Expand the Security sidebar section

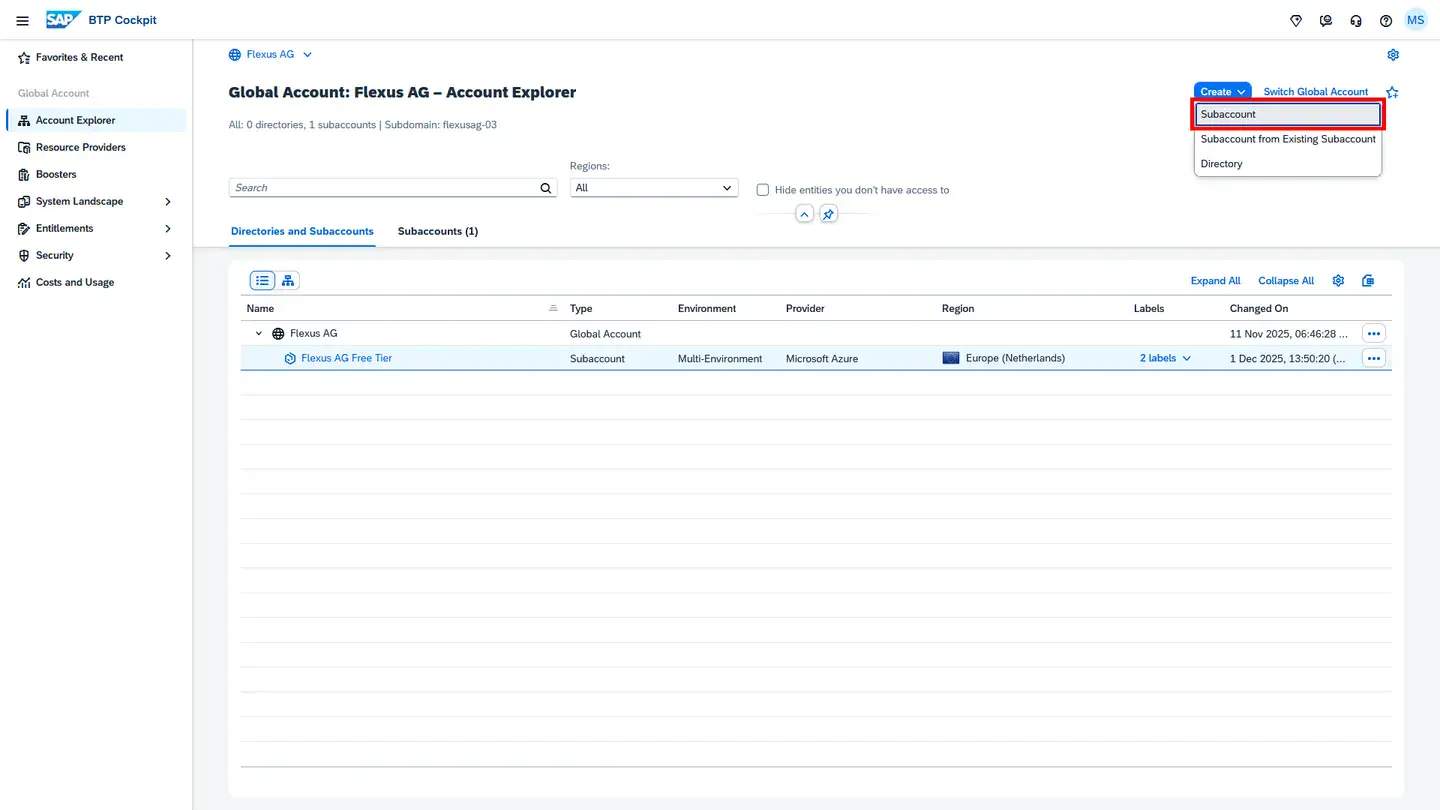click(167, 256)
